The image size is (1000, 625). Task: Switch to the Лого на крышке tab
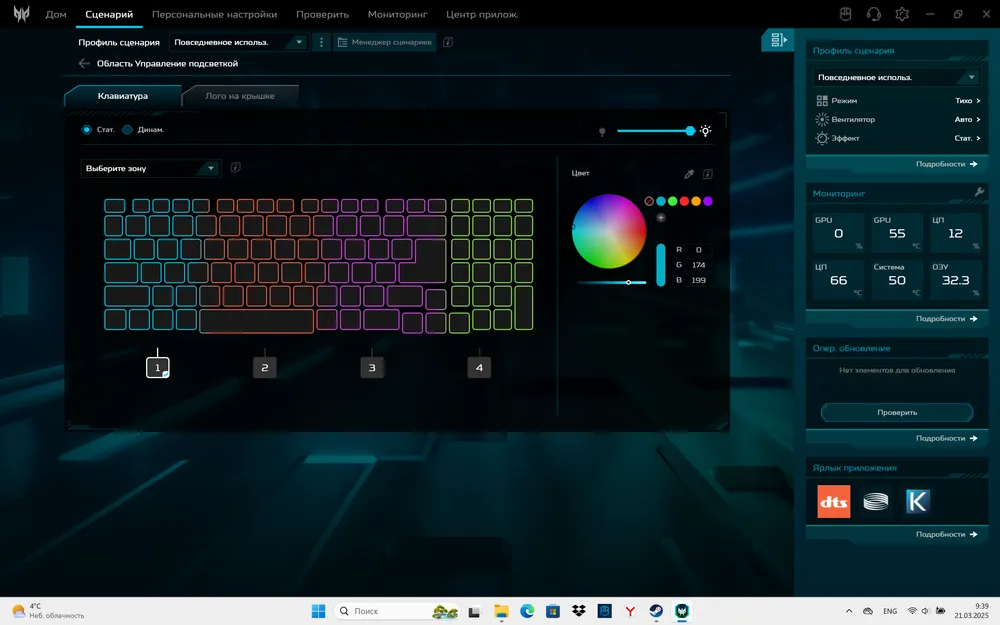[240, 96]
